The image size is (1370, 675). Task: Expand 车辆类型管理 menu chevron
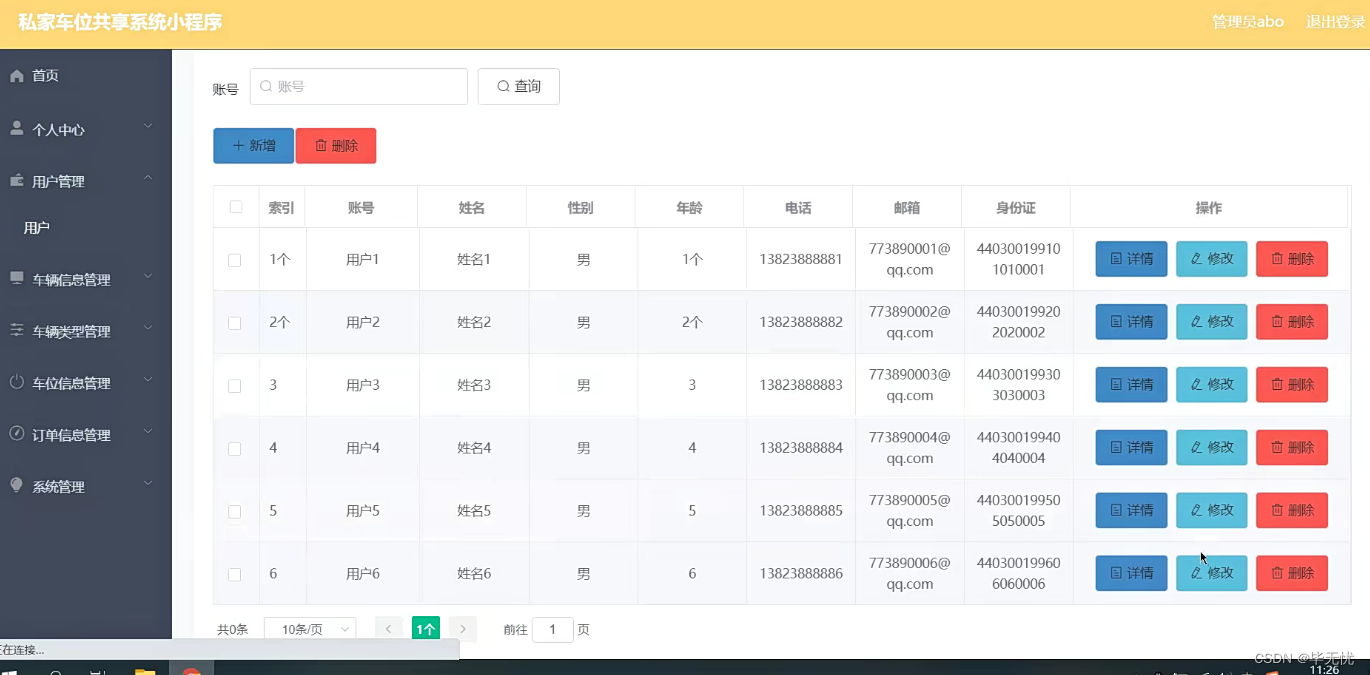(148, 328)
